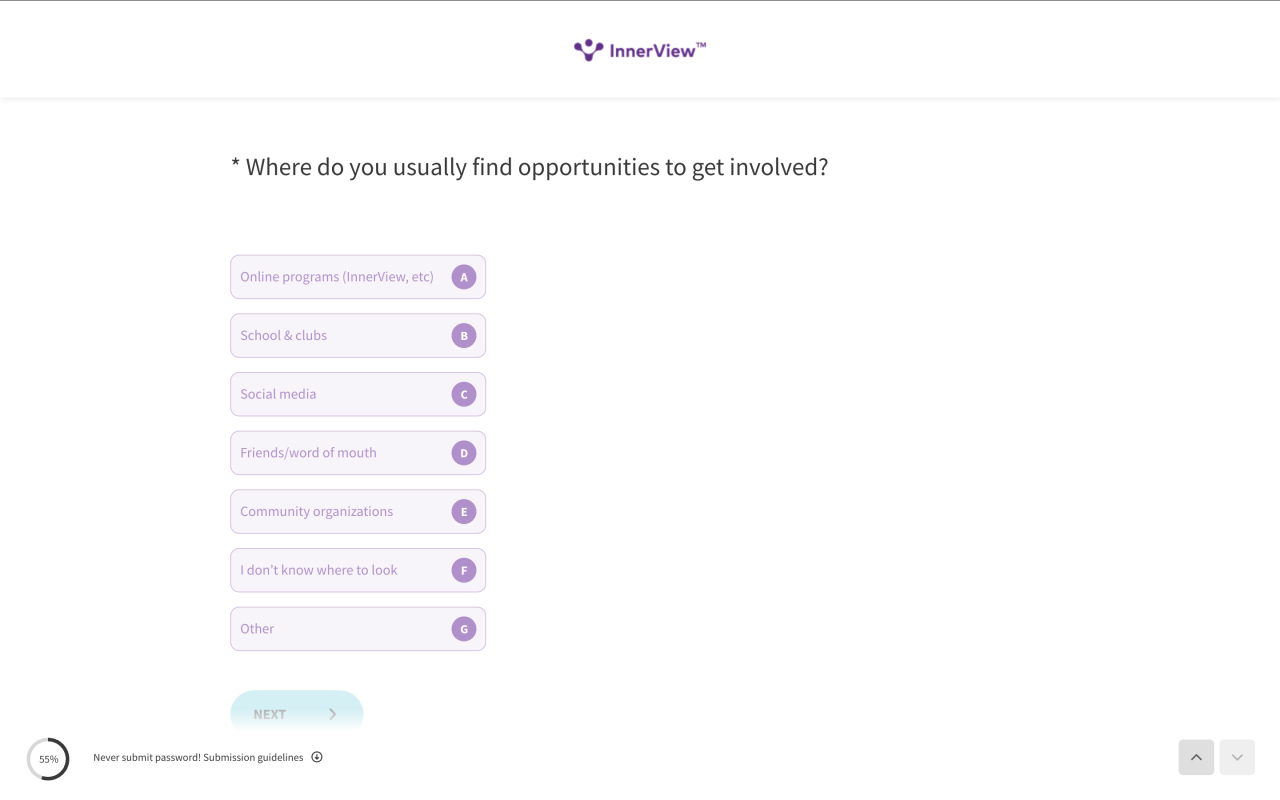The height and width of the screenshot is (800, 1280).
Task: Click the A key badge icon
Action: pyautogui.click(x=464, y=277)
